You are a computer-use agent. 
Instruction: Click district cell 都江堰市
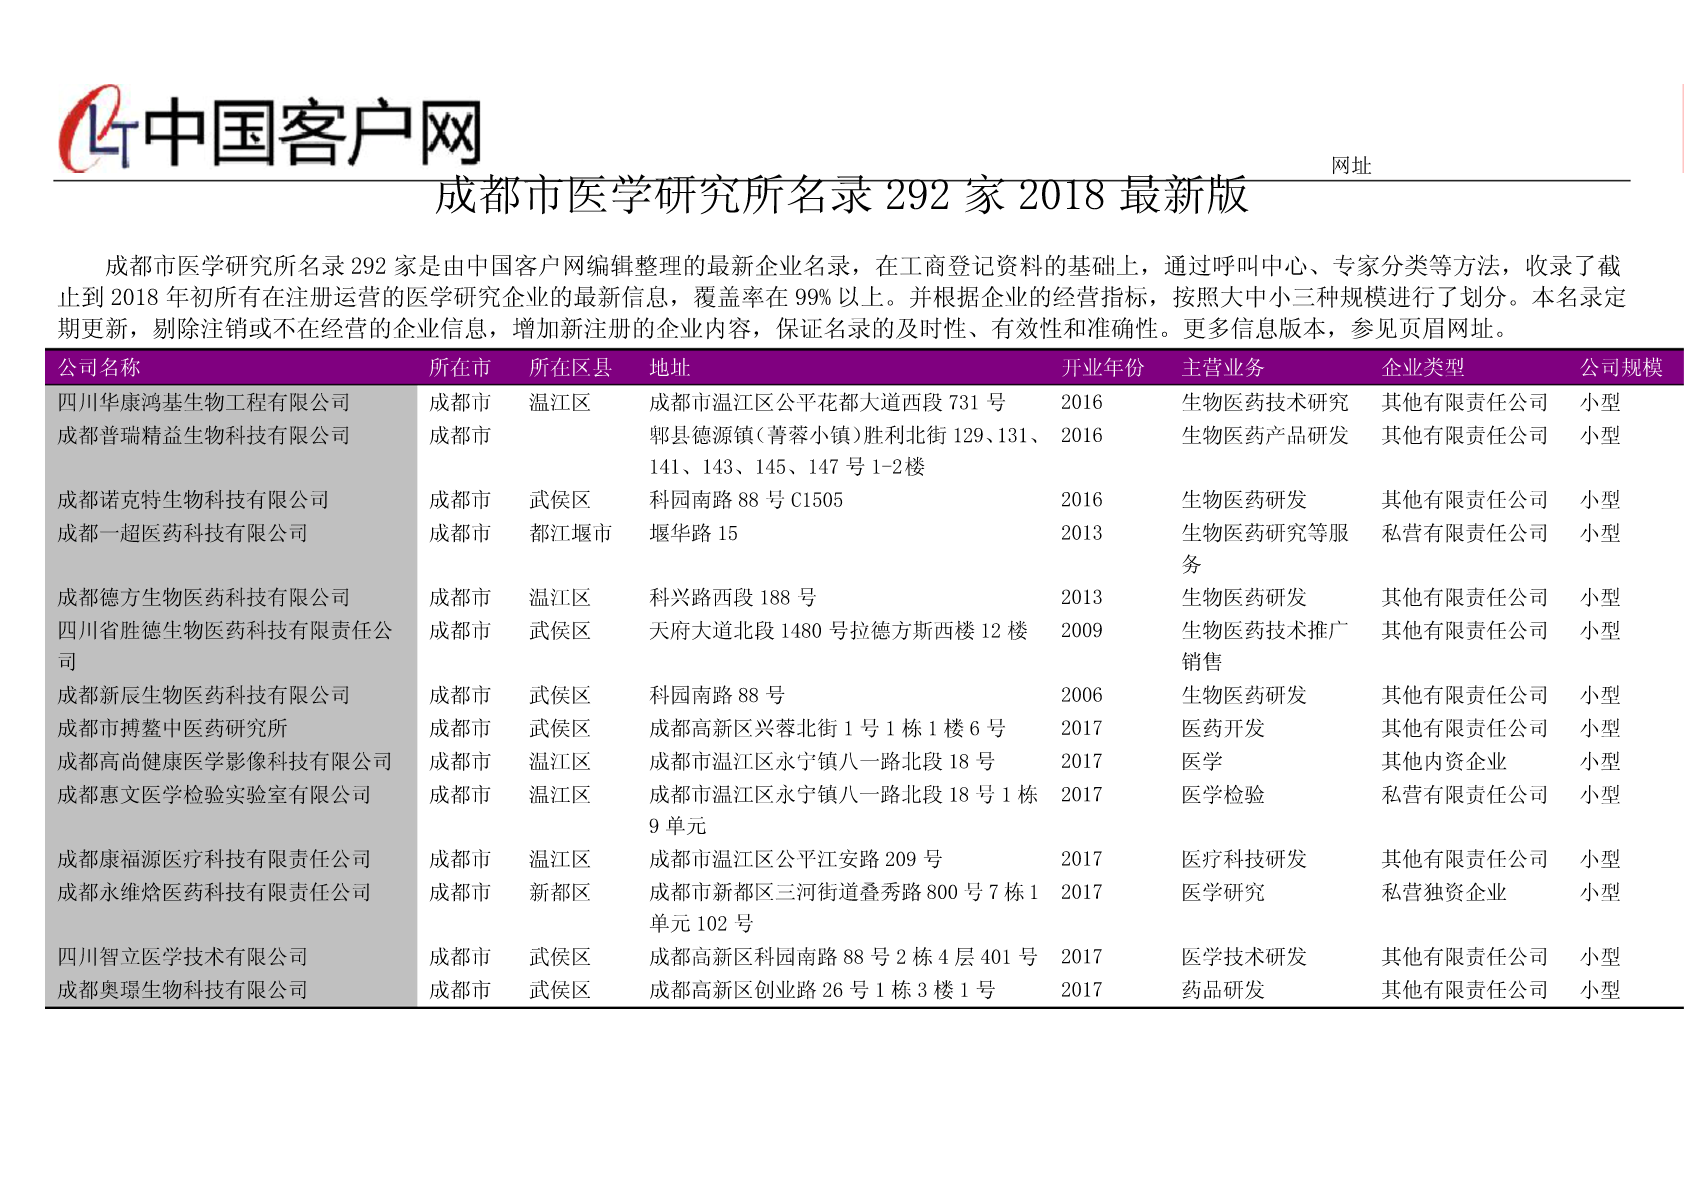click(570, 533)
